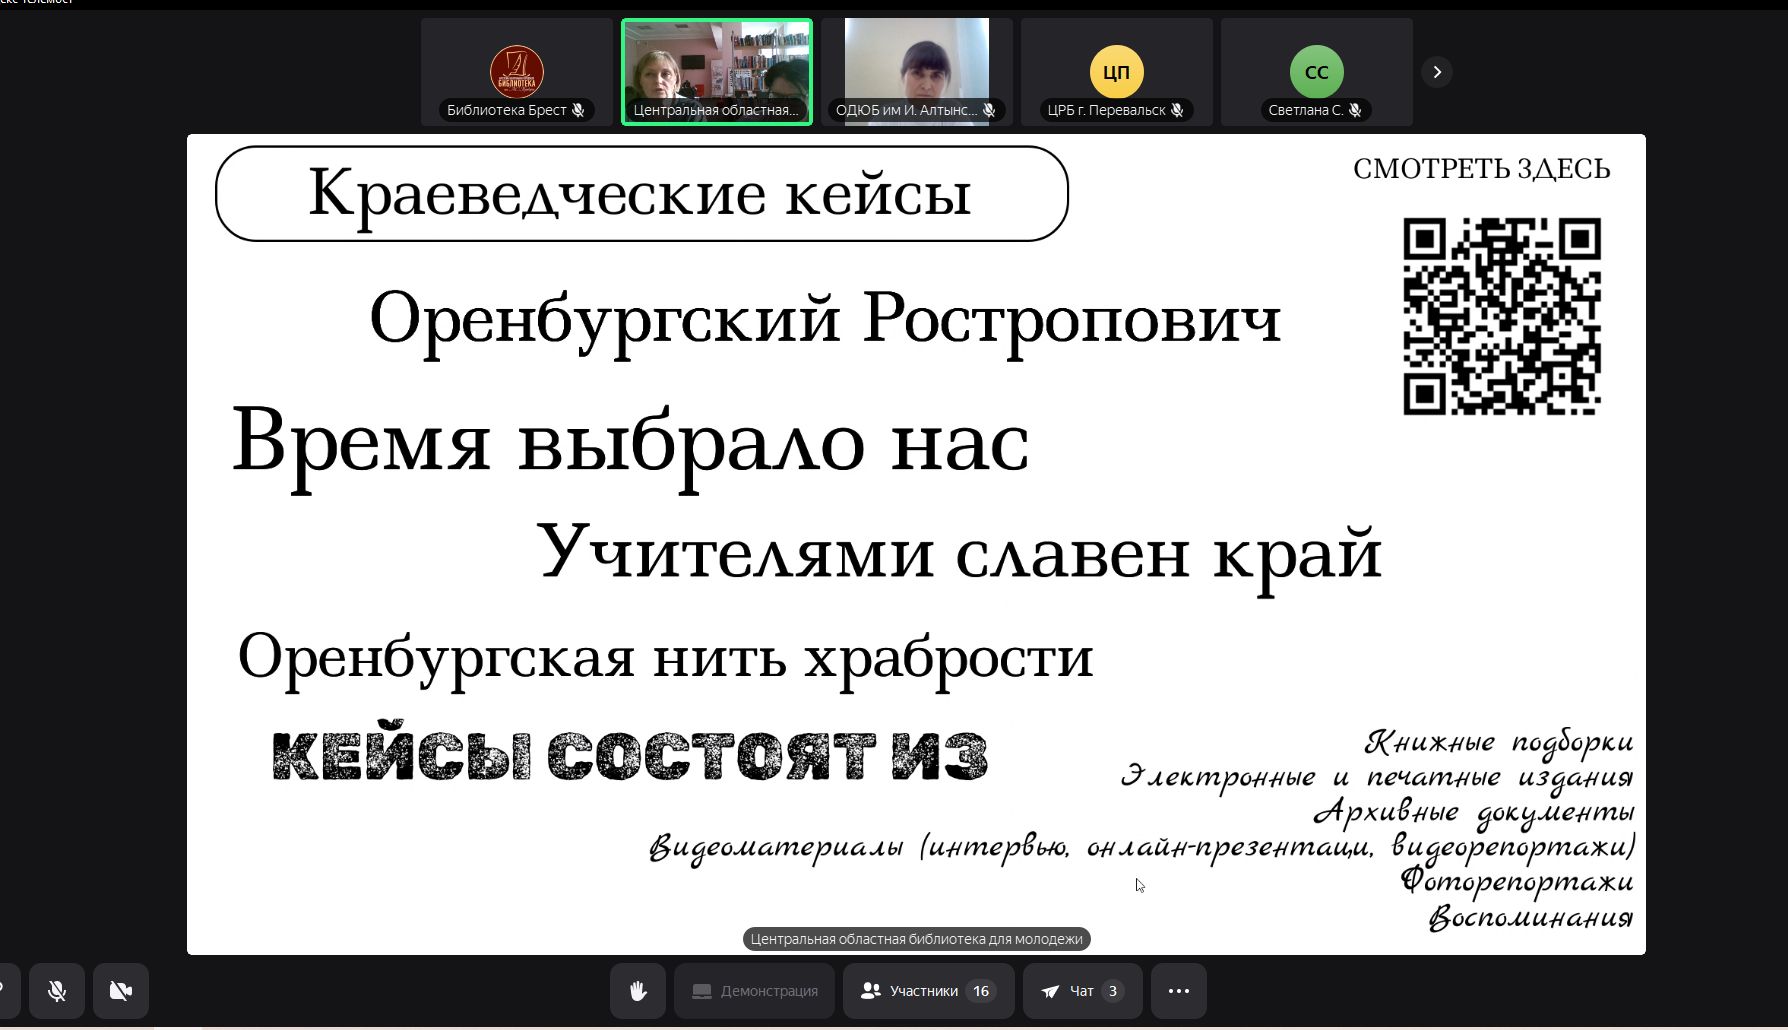Viewport: 1788px width, 1030px height.
Task: Click muted mic icon beside ЦРБ г. Перевальск
Action: point(1178,110)
